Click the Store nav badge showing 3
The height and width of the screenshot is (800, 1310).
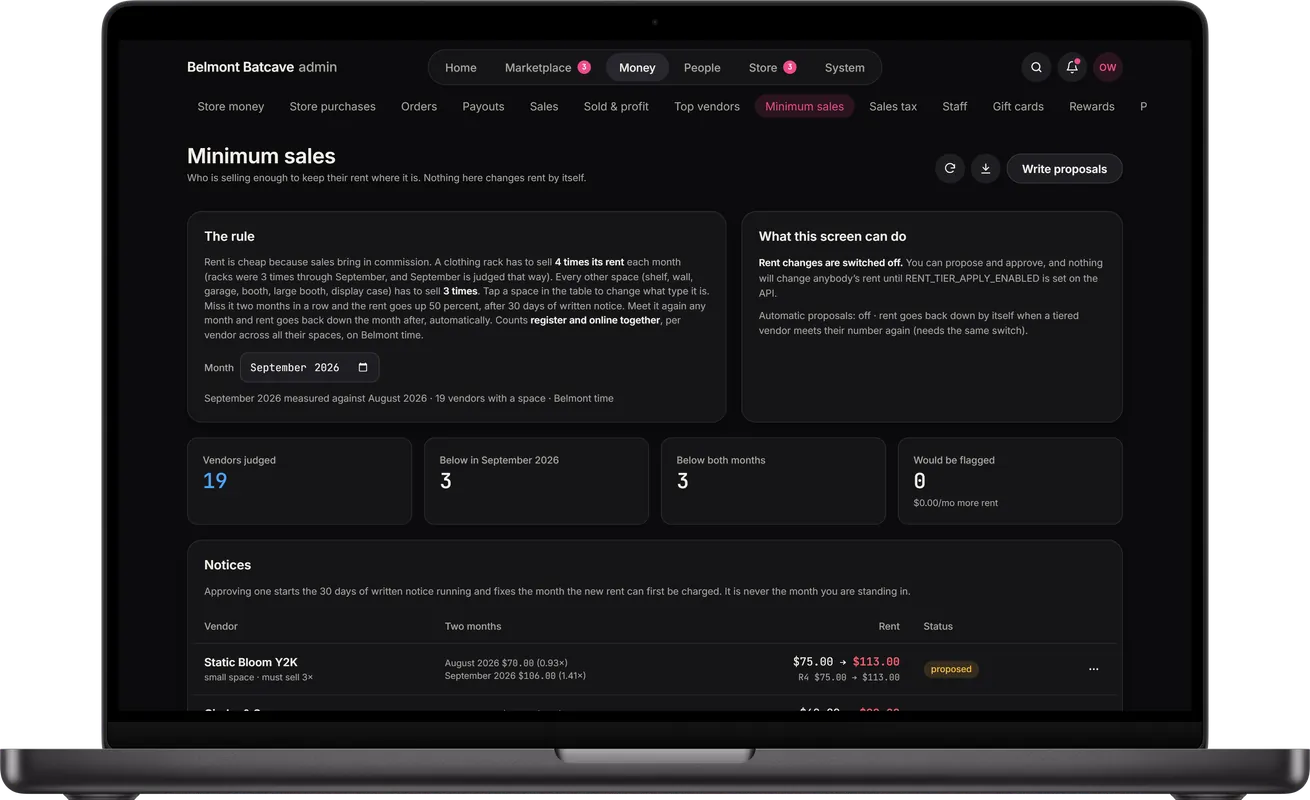tap(790, 68)
